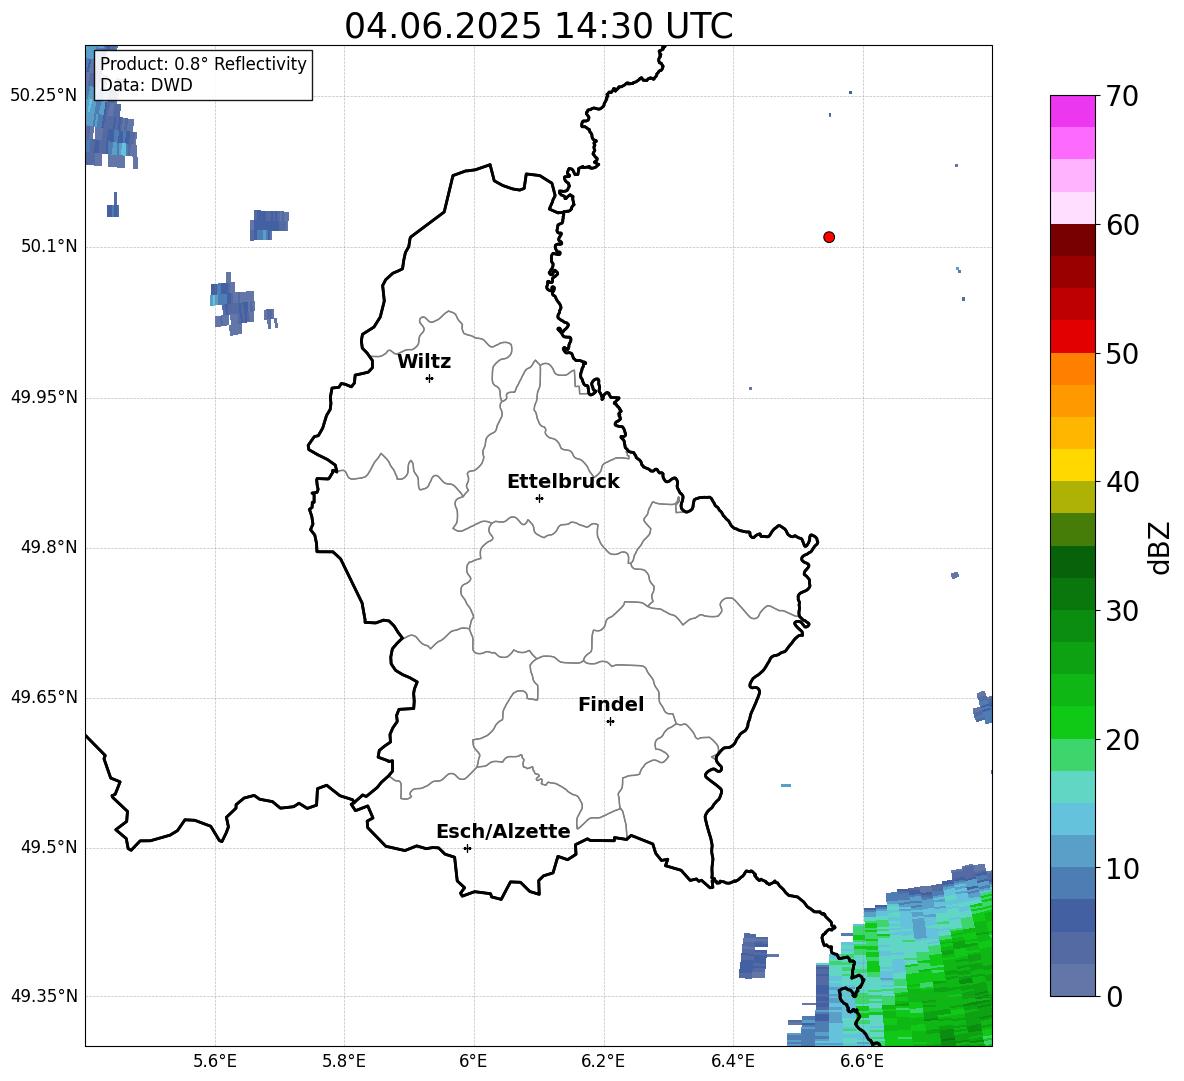Click the 70 tick label on colorbar
The width and height of the screenshot is (1184, 1081).
1122,96
